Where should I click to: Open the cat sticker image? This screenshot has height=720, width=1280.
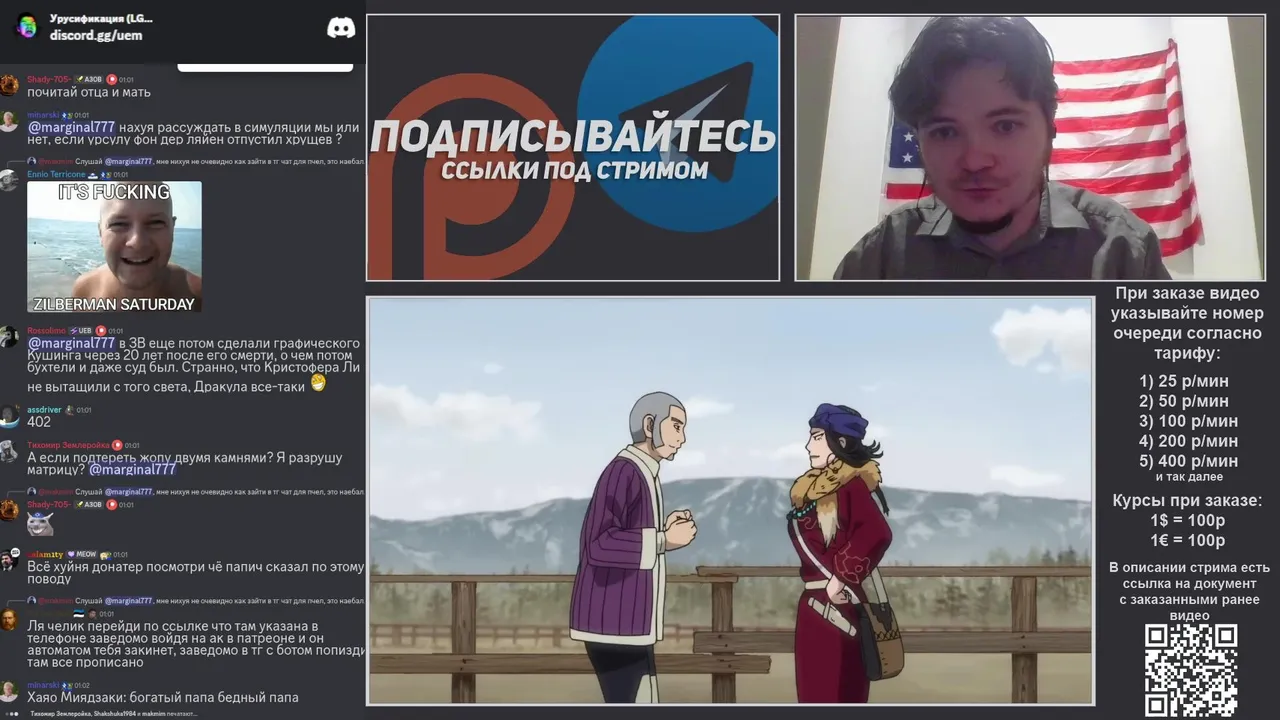pyautogui.click(x=40, y=523)
